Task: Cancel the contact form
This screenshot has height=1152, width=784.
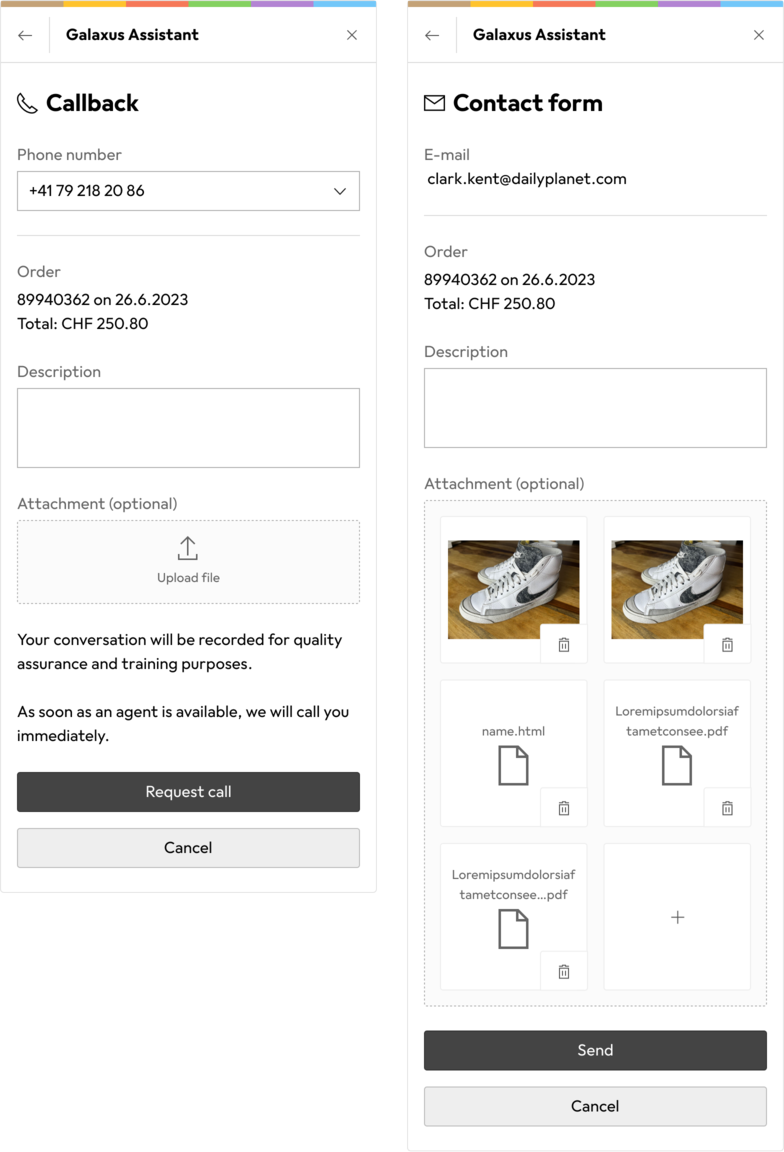Action: click(x=595, y=1106)
